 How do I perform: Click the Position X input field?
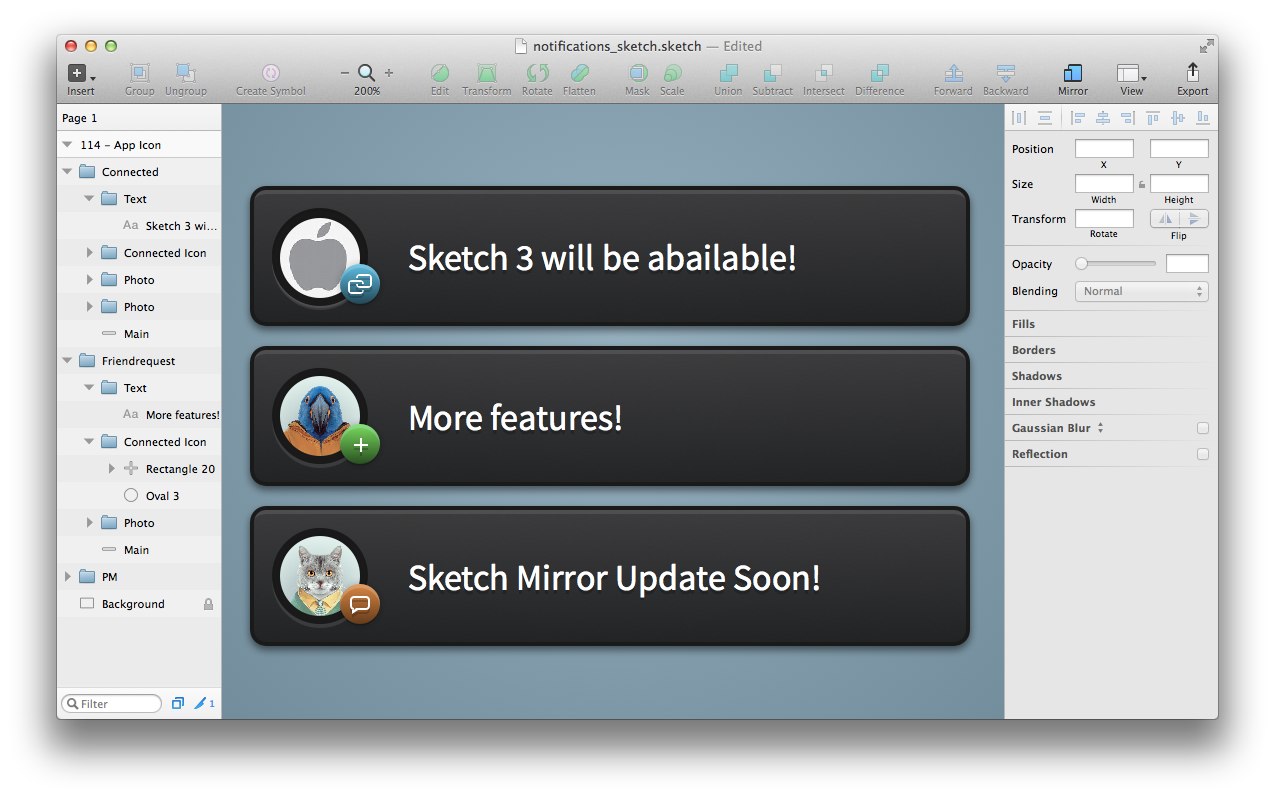[x=1104, y=149]
